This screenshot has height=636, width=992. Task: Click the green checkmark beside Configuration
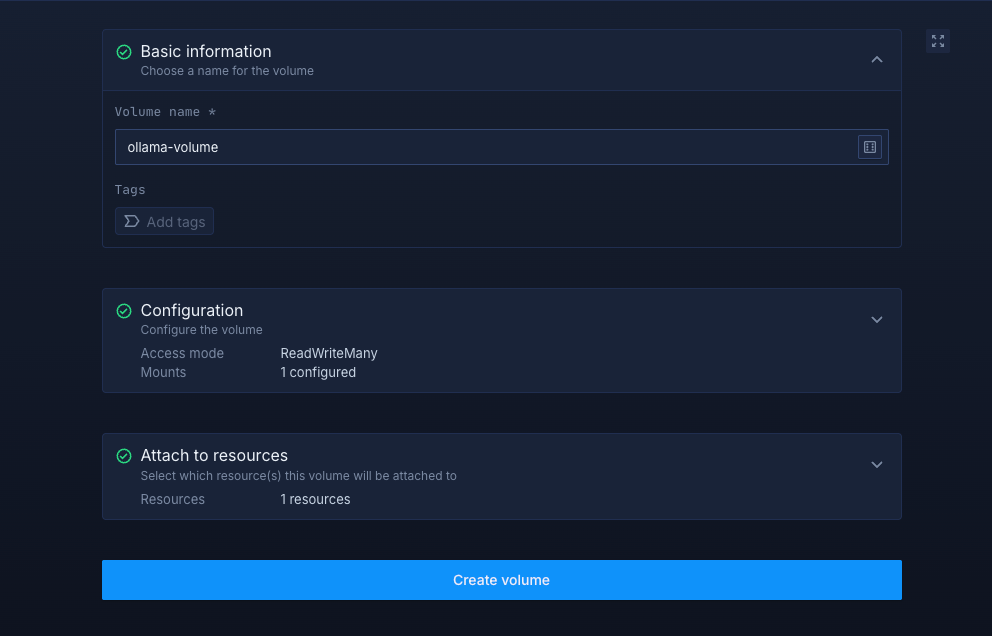[124, 311]
